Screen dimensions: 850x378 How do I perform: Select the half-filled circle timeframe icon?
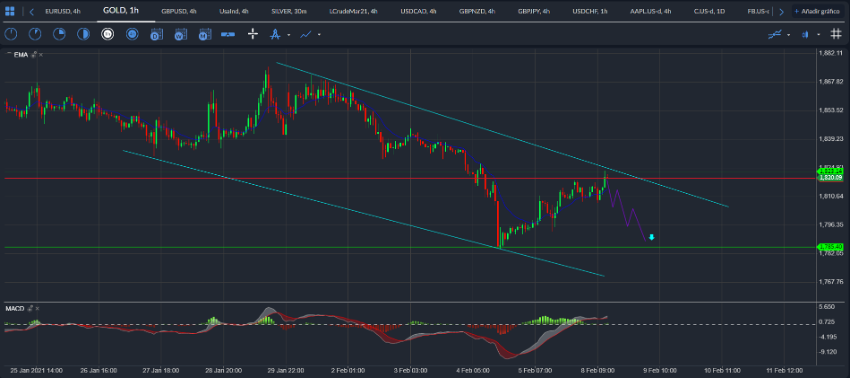tap(83, 35)
